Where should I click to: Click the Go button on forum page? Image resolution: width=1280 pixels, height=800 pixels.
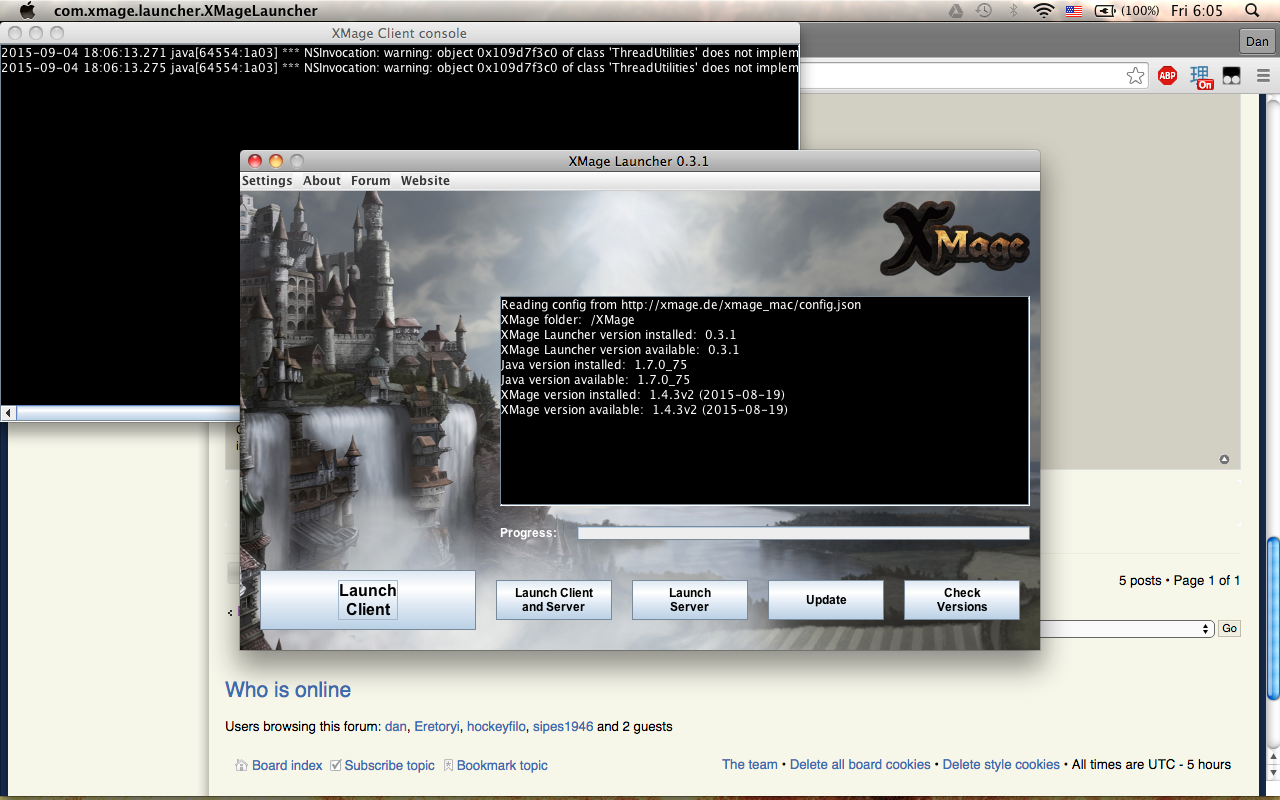point(1229,629)
